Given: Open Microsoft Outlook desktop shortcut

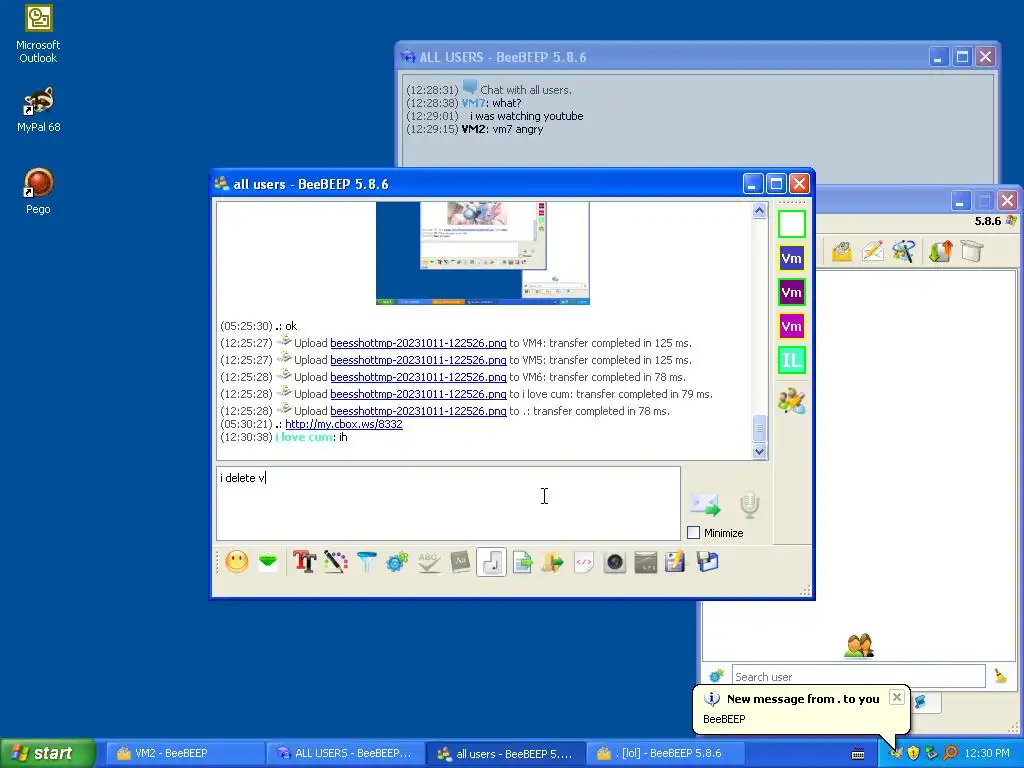Looking at the screenshot, I should [38, 34].
